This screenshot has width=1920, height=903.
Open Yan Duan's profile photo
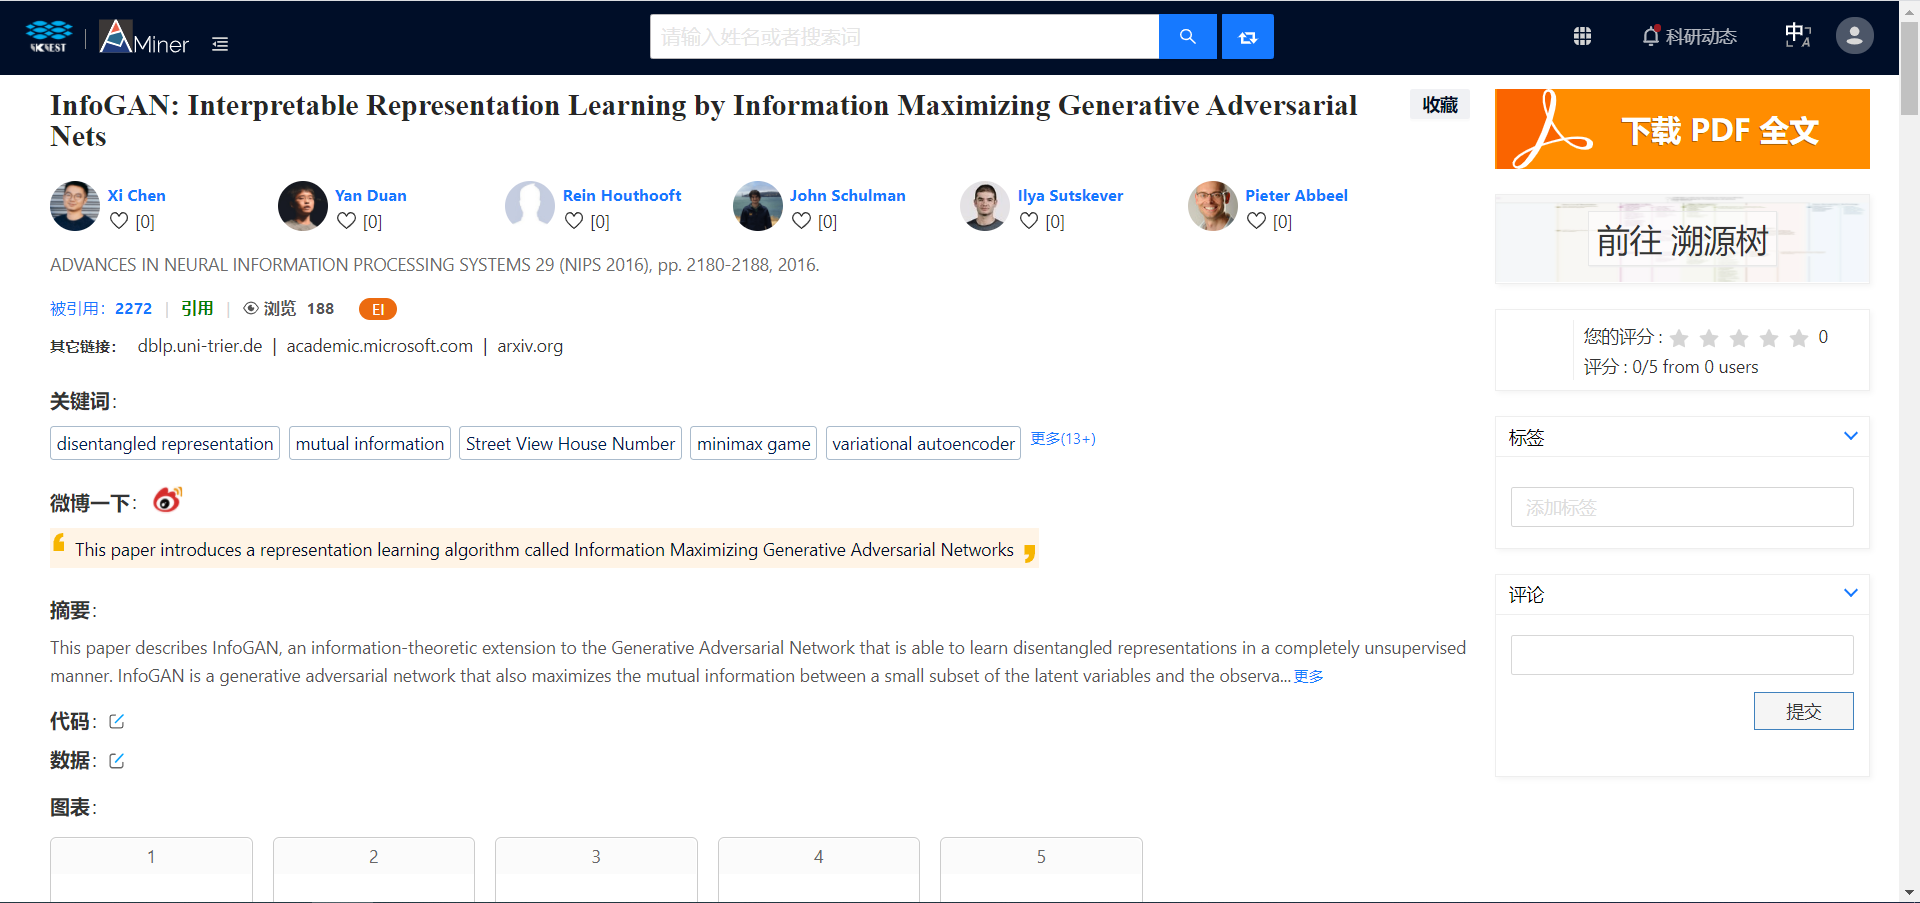tap(303, 206)
